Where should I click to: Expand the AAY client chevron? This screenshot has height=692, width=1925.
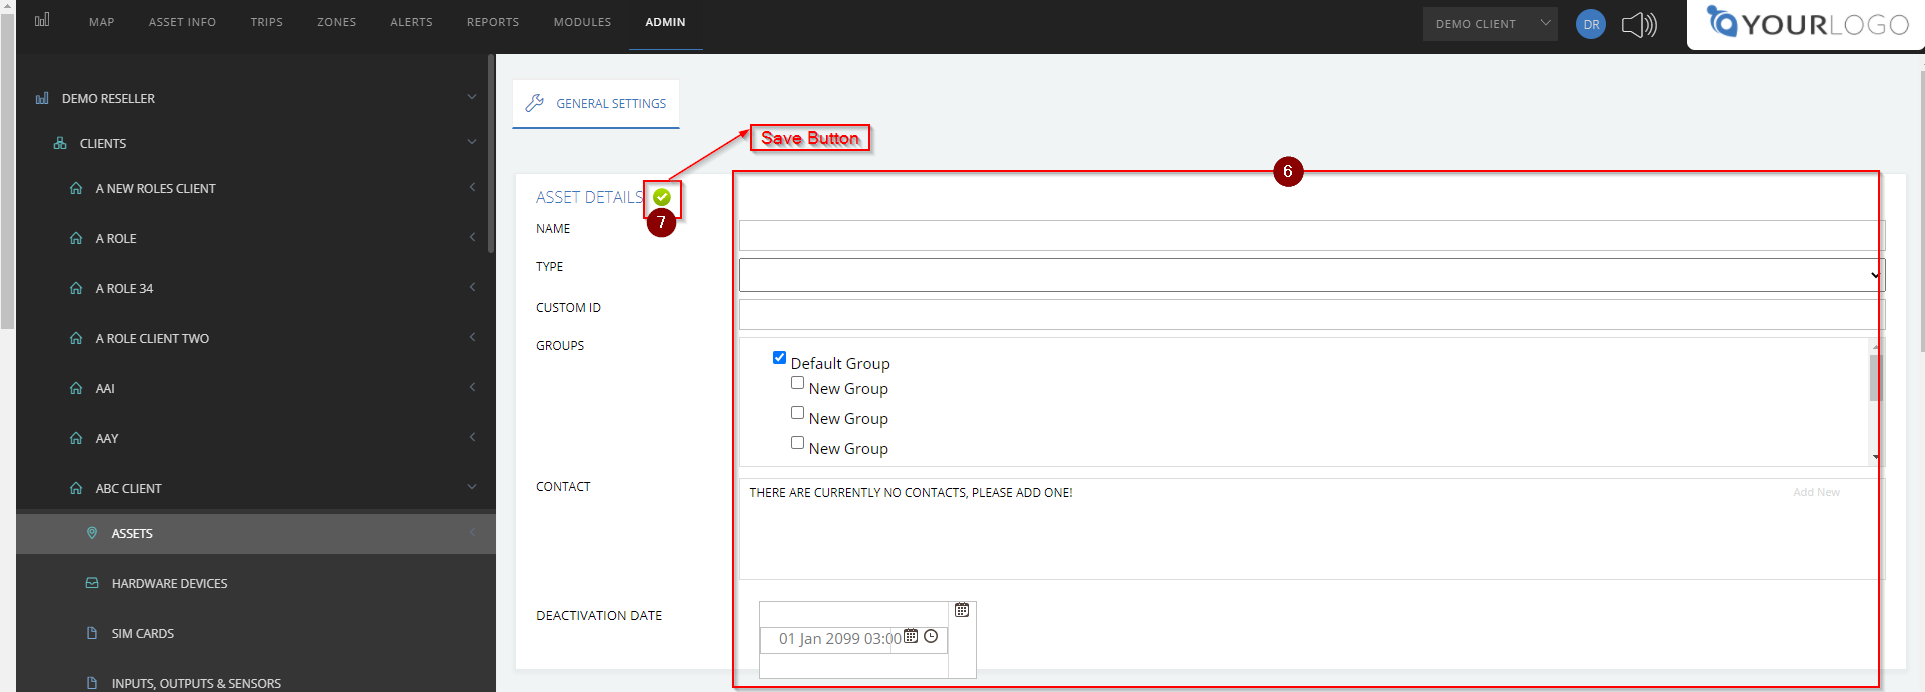tap(472, 437)
